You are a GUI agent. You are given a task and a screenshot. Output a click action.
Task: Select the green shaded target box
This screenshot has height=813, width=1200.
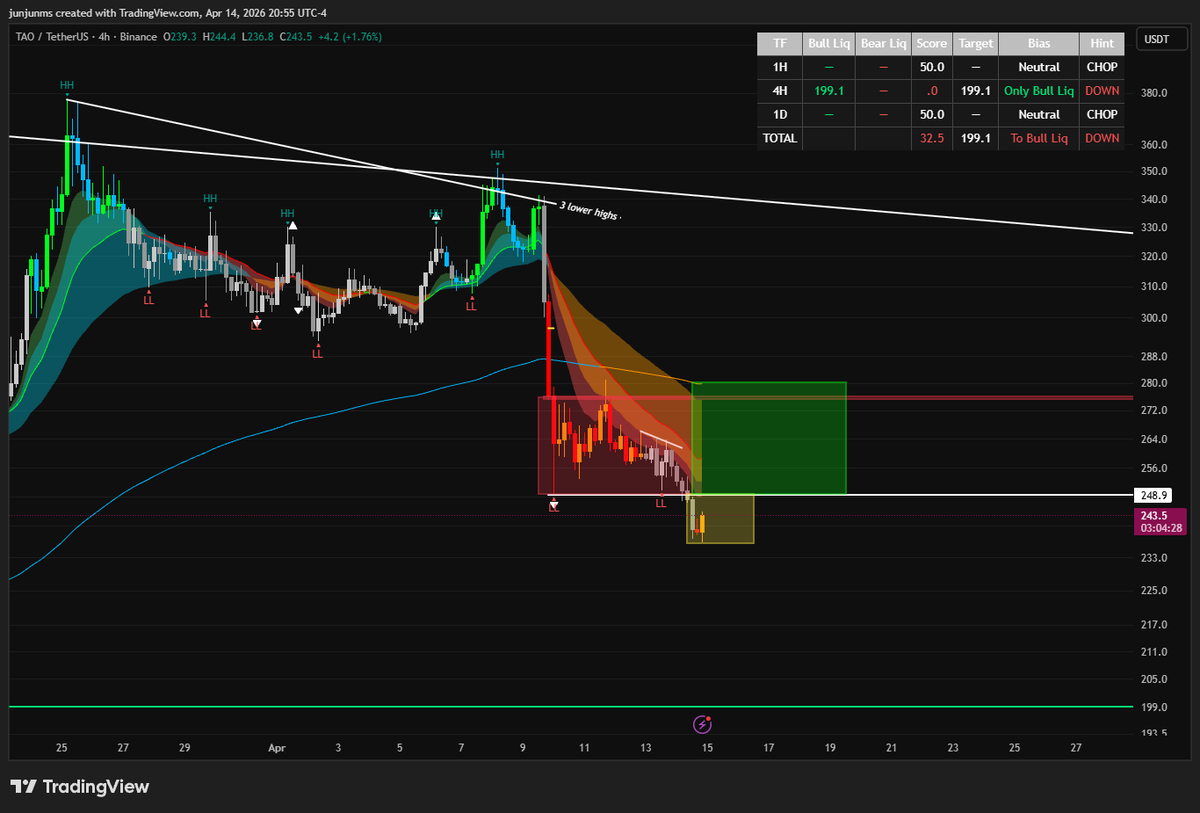770,438
